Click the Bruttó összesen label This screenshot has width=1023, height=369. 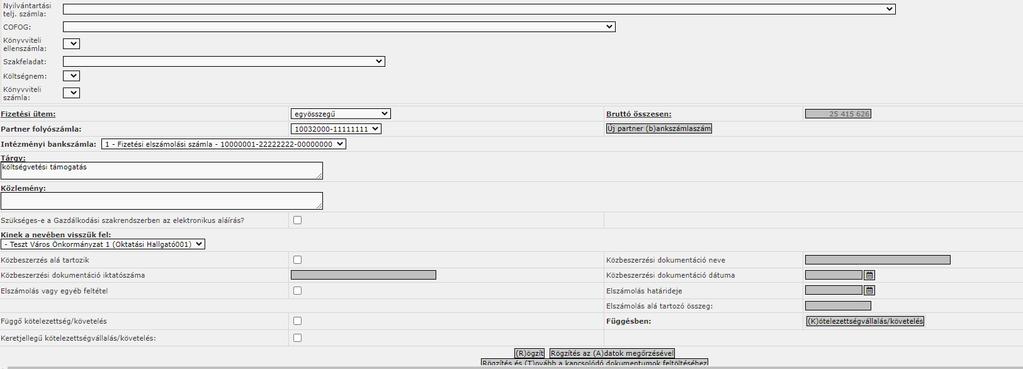pos(639,114)
